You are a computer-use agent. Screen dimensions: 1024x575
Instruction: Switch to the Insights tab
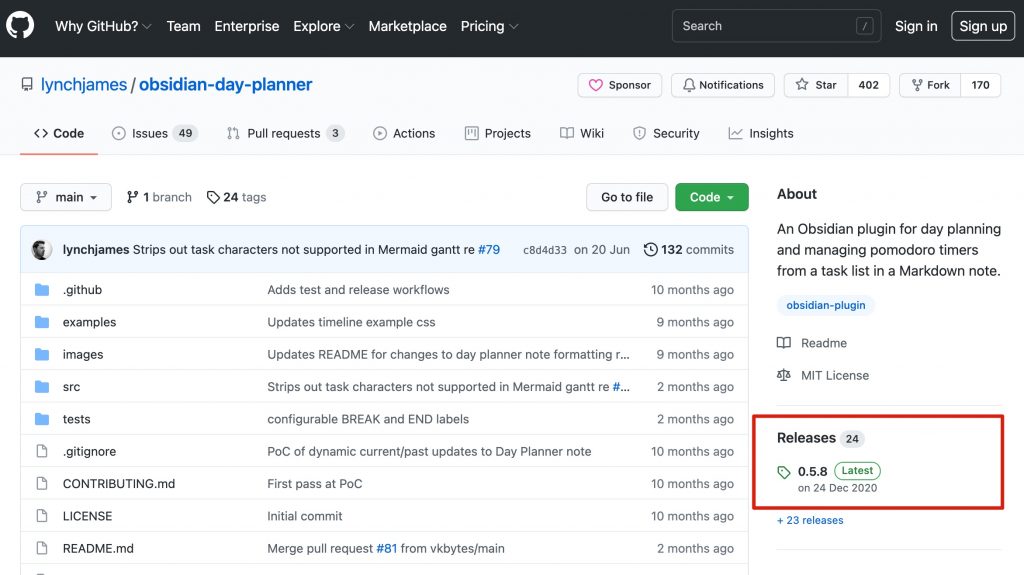(761, 133)
